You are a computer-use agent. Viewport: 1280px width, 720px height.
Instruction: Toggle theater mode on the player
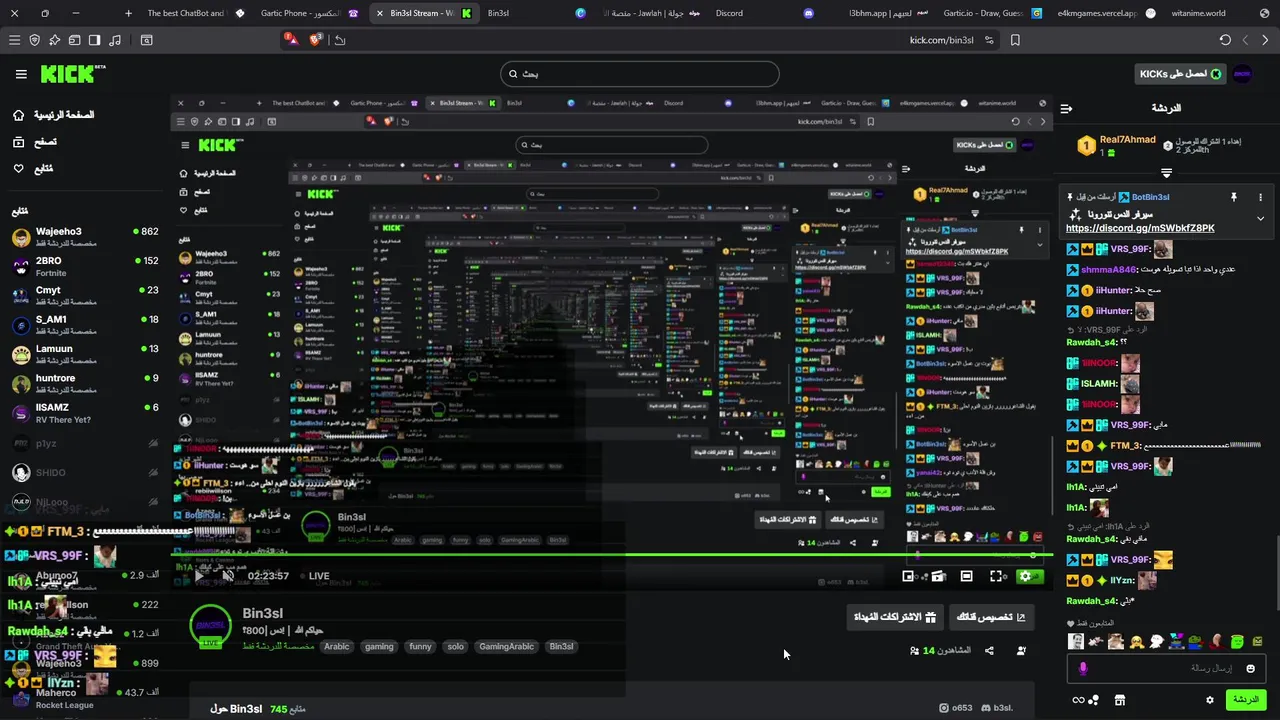(966, 576)
